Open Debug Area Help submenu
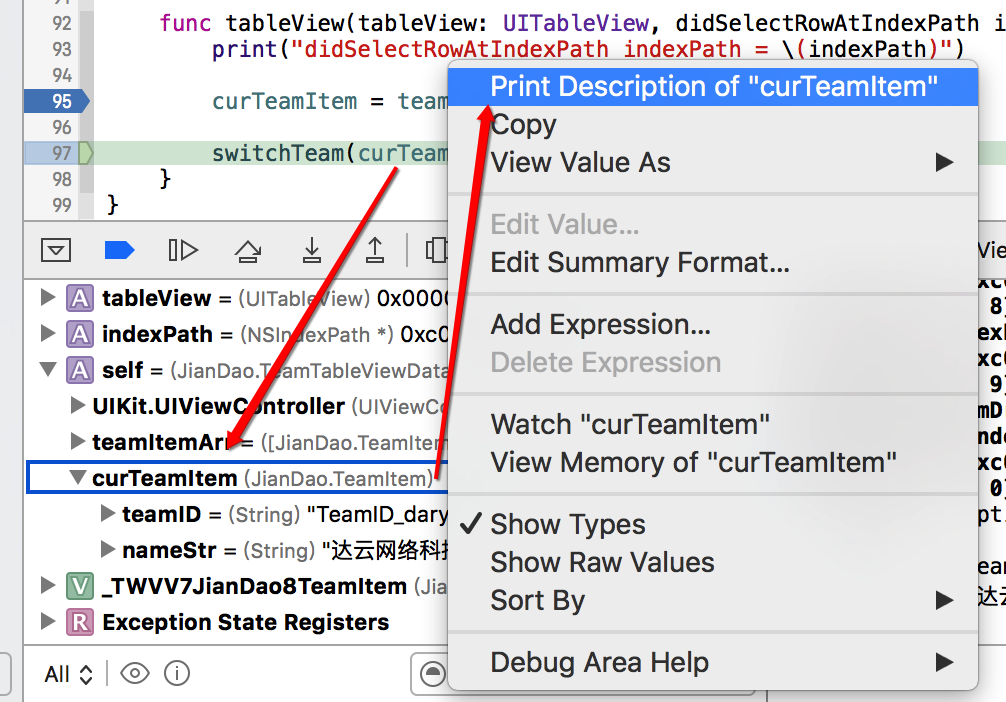 click(713, 662)
